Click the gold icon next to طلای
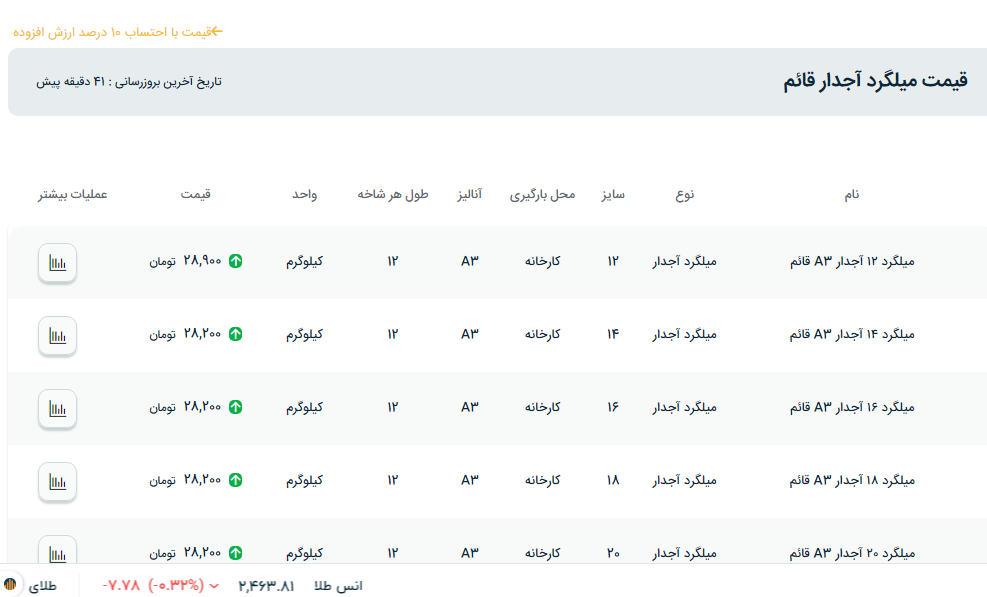Viewport: 987px width, 597px height. click(x=11, y=584)
